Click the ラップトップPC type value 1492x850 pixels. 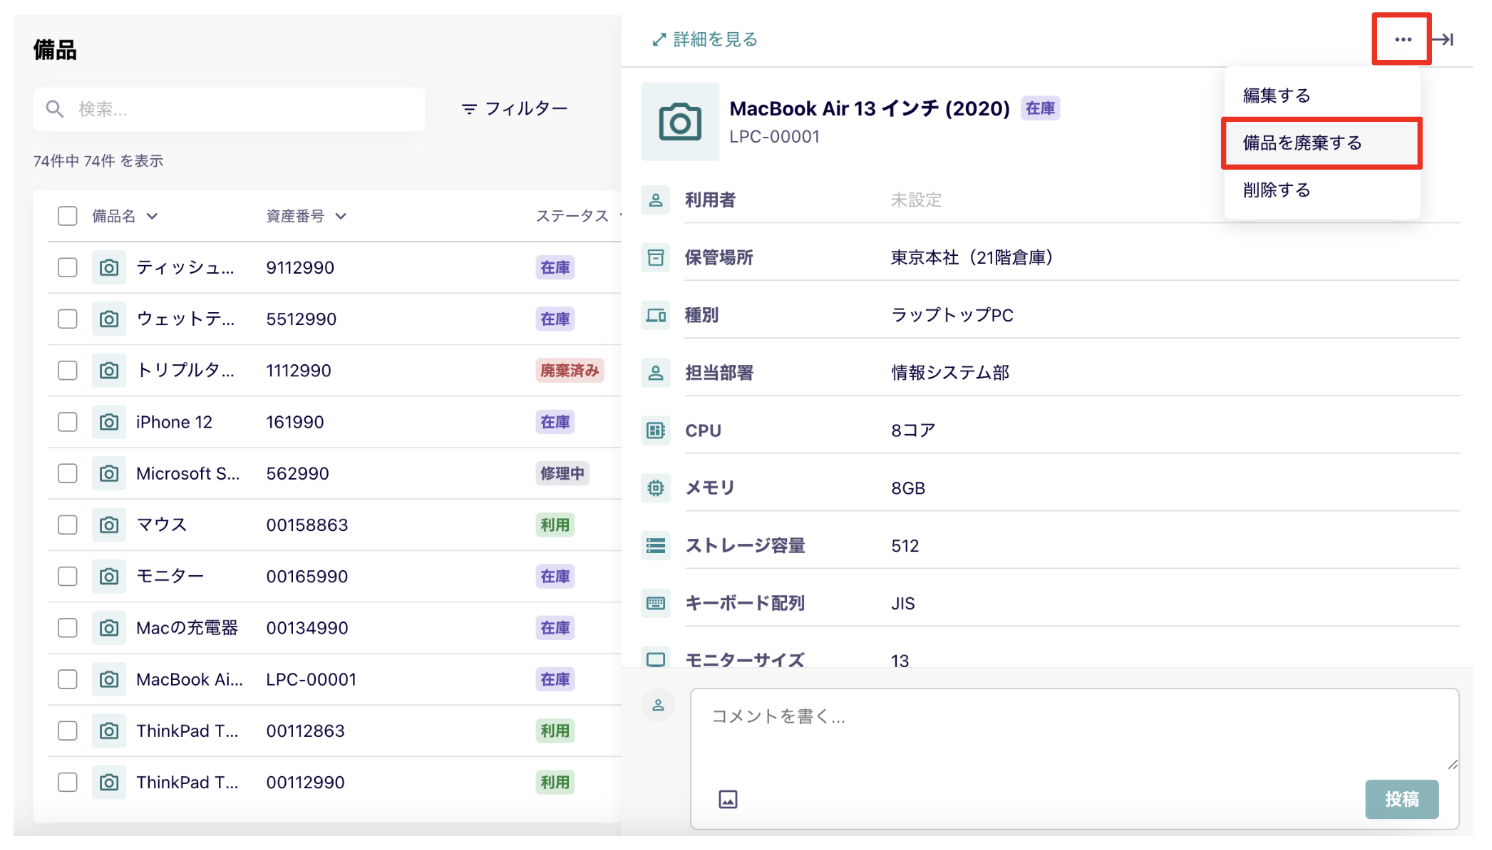point(952,315)
